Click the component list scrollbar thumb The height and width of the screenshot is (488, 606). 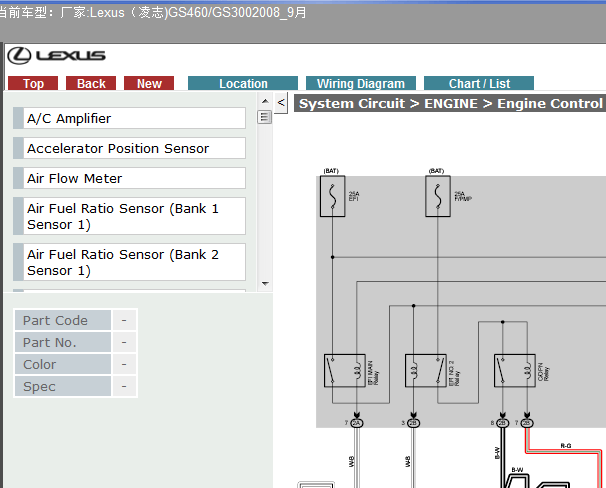pos(265,117)
